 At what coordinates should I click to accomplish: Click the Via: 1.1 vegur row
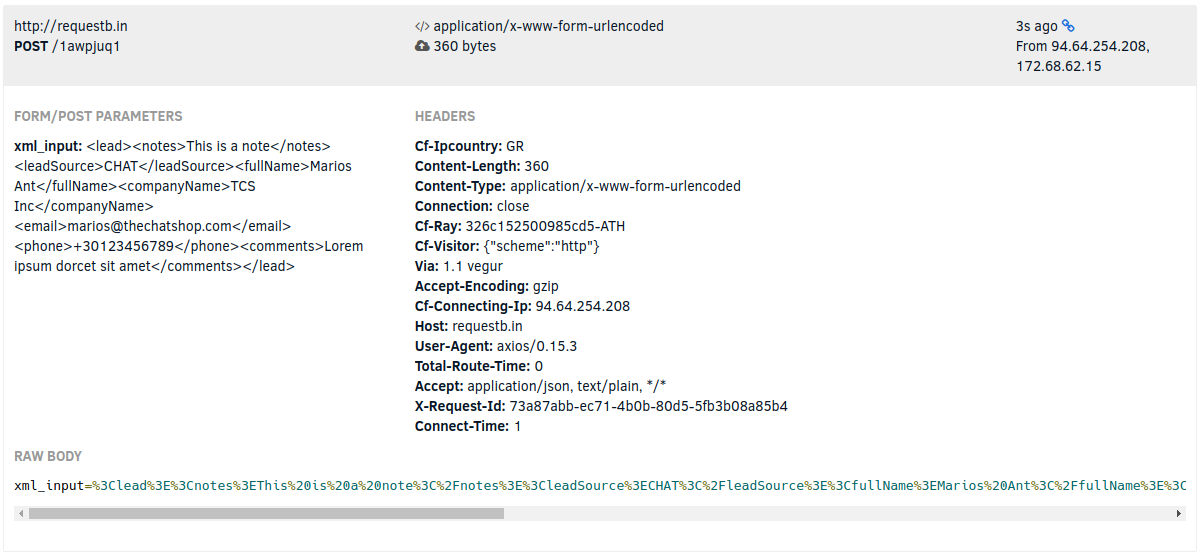(459, 266)
